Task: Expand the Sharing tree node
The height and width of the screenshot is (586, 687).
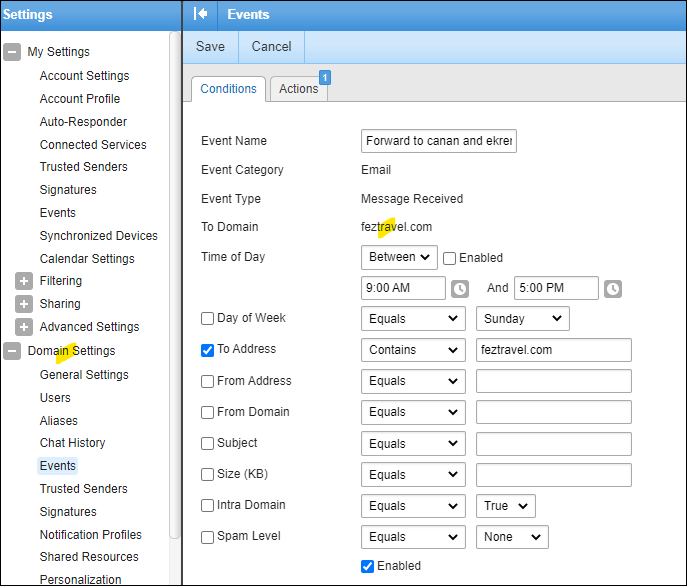Action: tap(24, 304)
